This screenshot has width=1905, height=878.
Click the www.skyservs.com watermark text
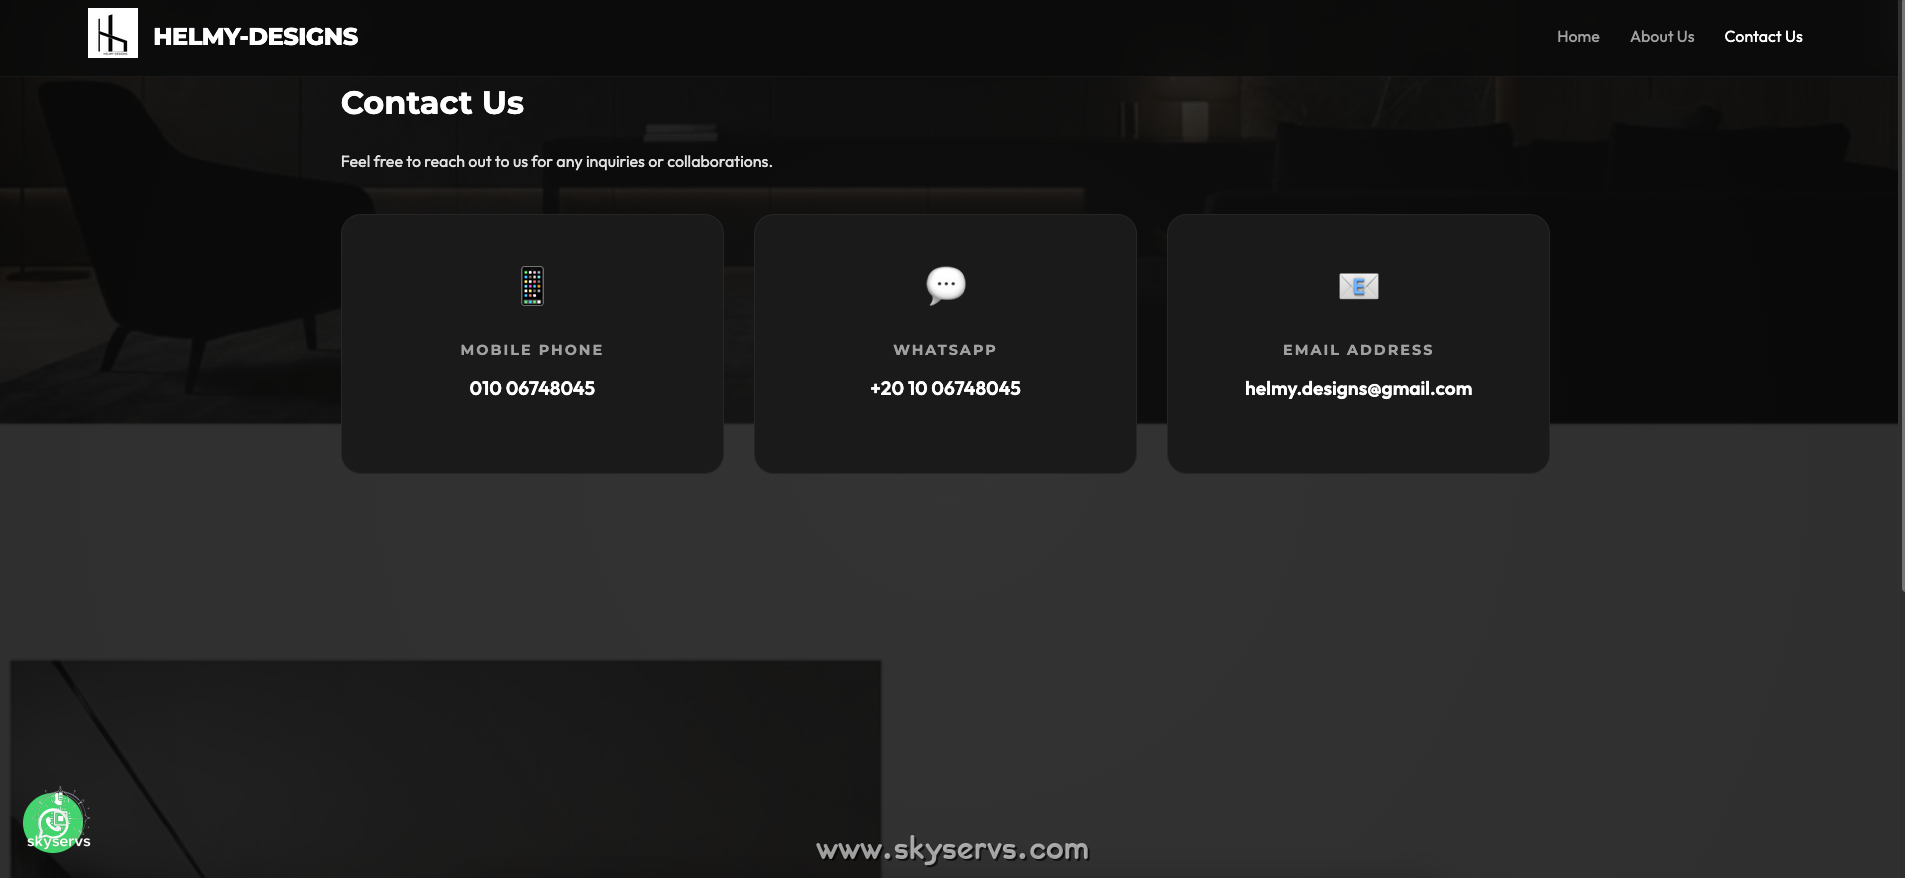point(952,850)
